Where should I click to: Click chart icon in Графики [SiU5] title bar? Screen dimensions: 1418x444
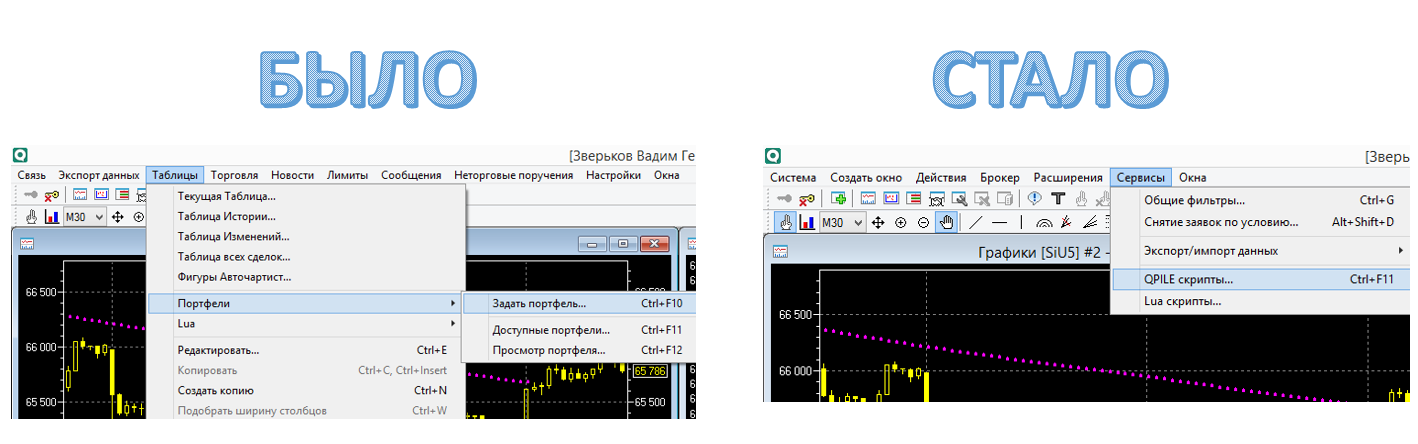point(780,251)
